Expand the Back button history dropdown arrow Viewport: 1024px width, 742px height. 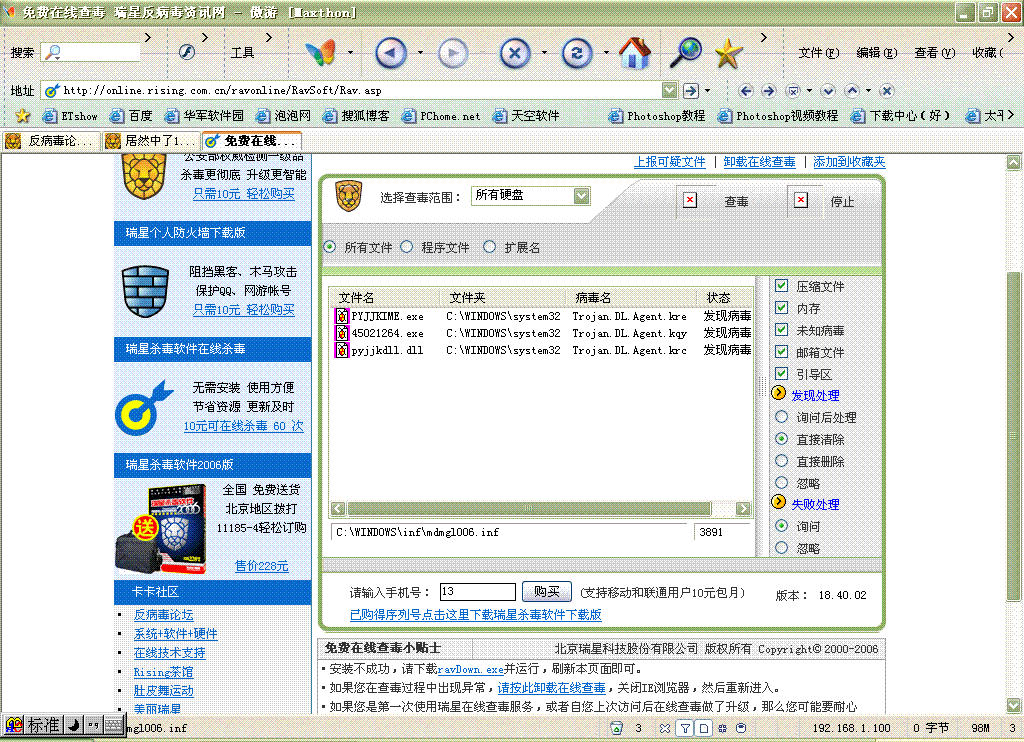[420, 53]
